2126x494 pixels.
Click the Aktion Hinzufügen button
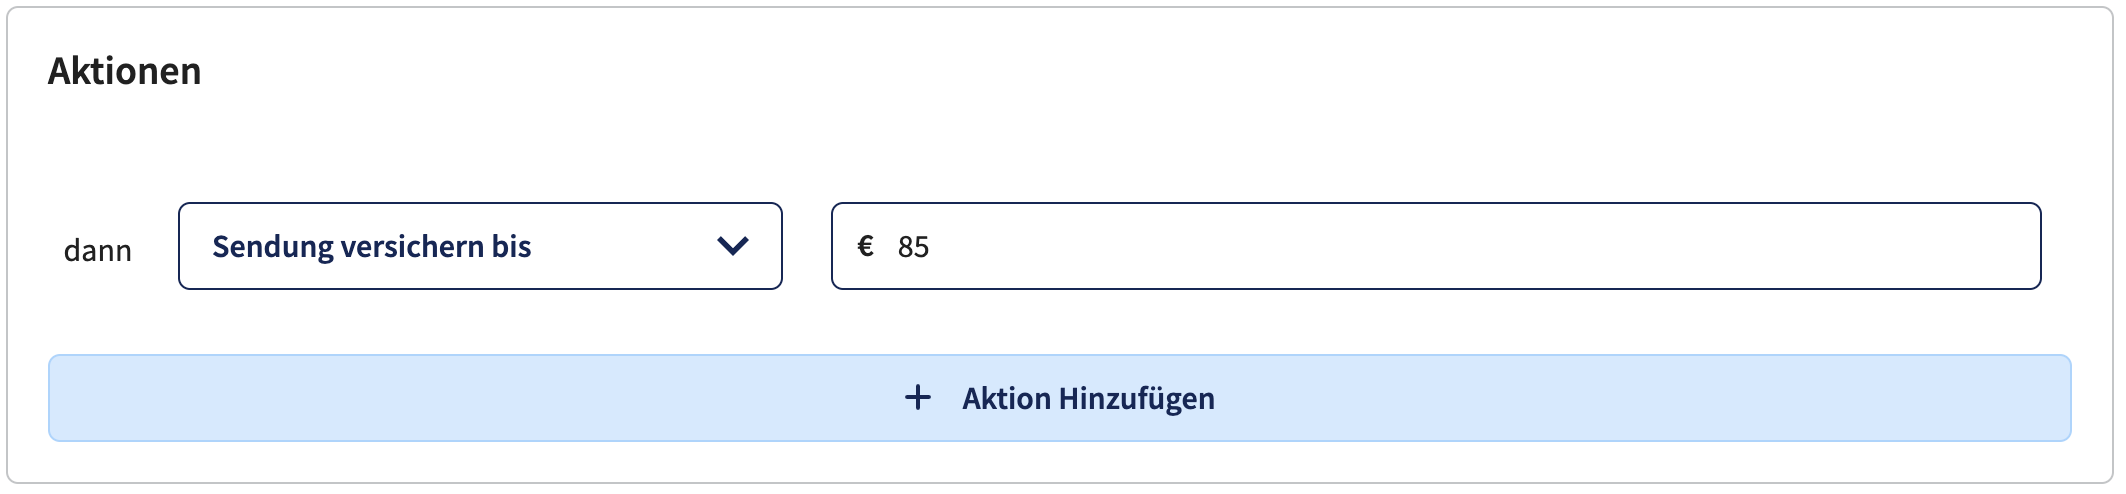tap(1060, 398)
